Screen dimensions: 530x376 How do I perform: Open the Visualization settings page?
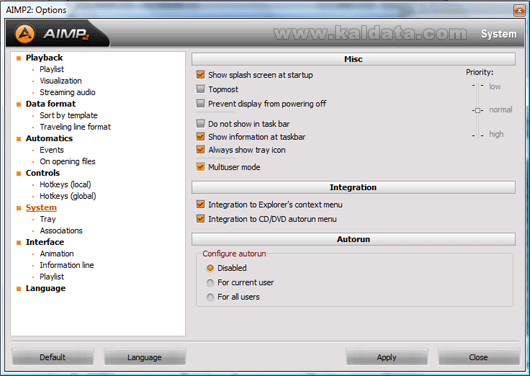61,81
